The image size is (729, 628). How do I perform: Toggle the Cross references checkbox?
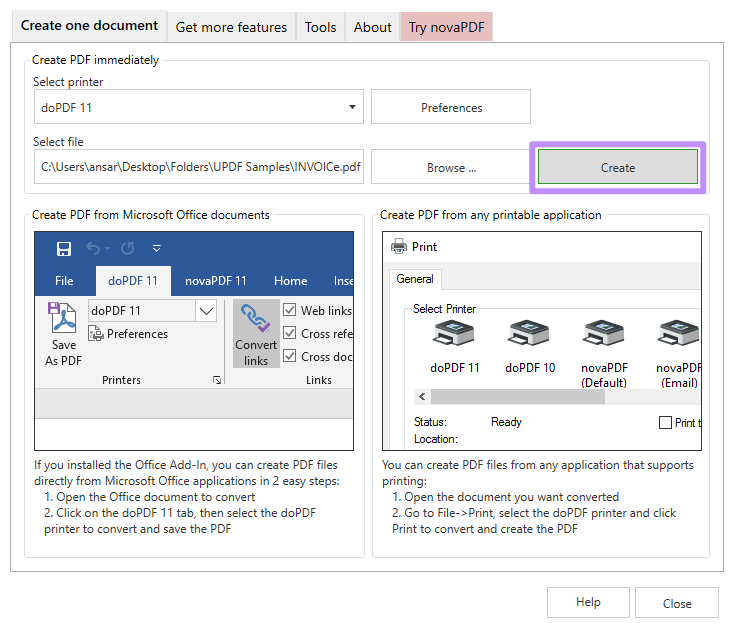[290, 333]
